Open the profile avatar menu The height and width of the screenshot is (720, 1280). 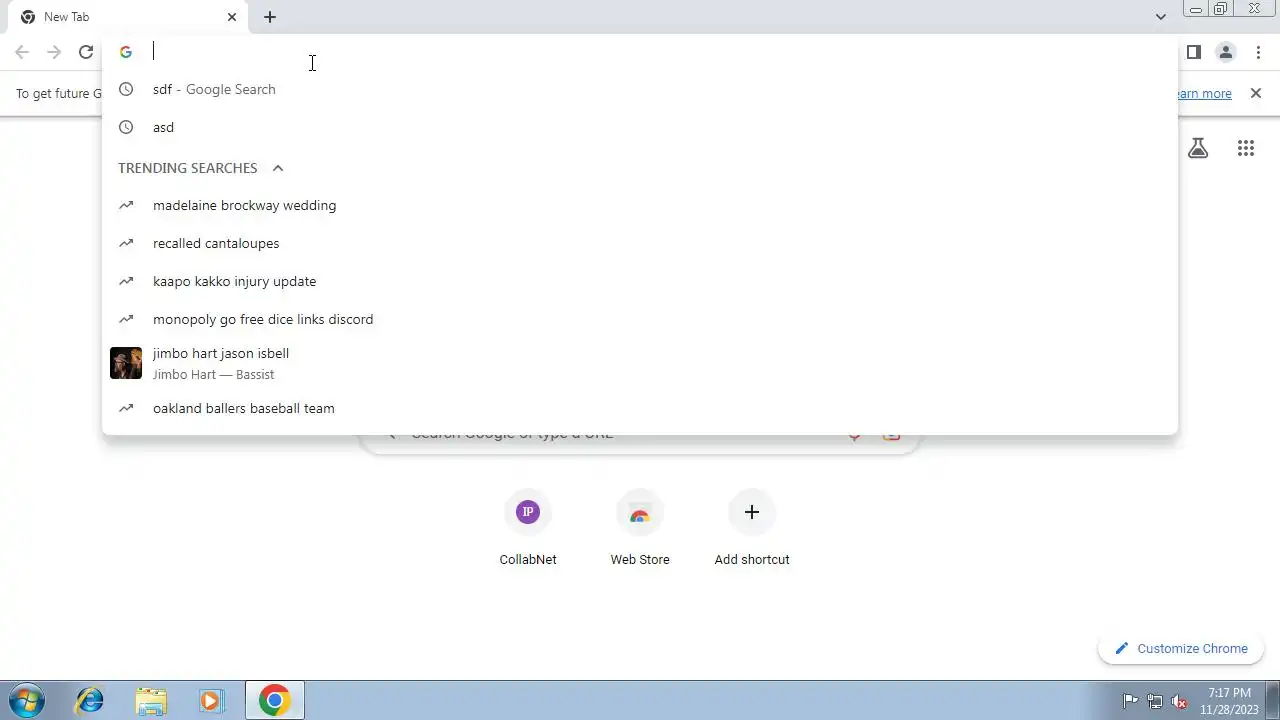coord(1225,52)
